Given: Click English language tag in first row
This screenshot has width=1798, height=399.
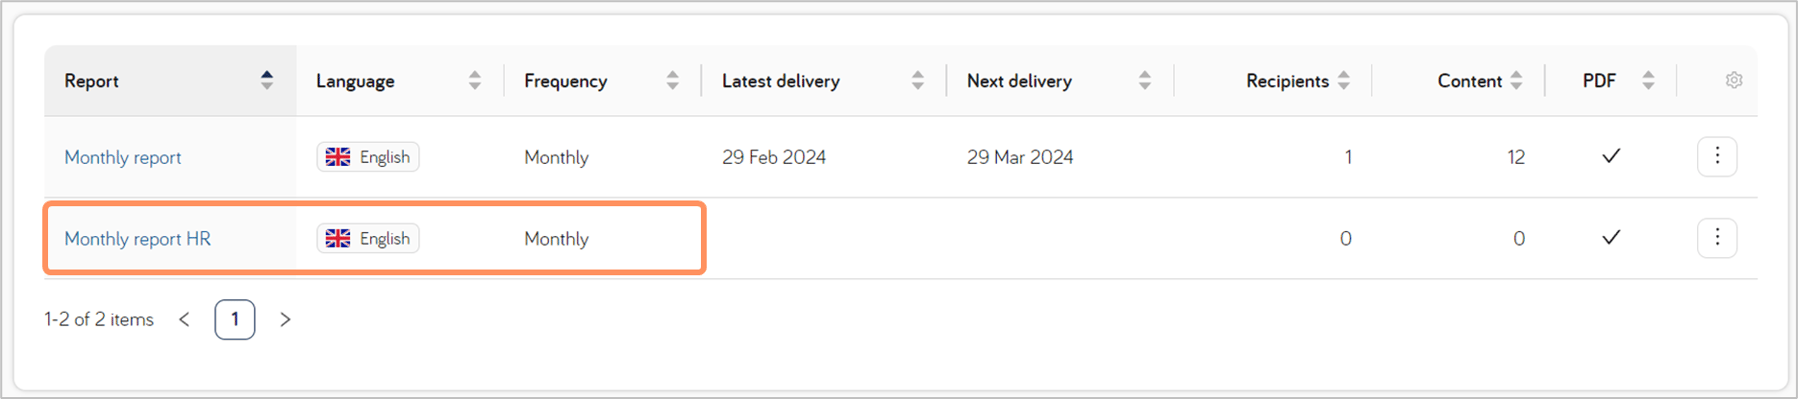Looking at the screenshot, I should coord(368,157).
